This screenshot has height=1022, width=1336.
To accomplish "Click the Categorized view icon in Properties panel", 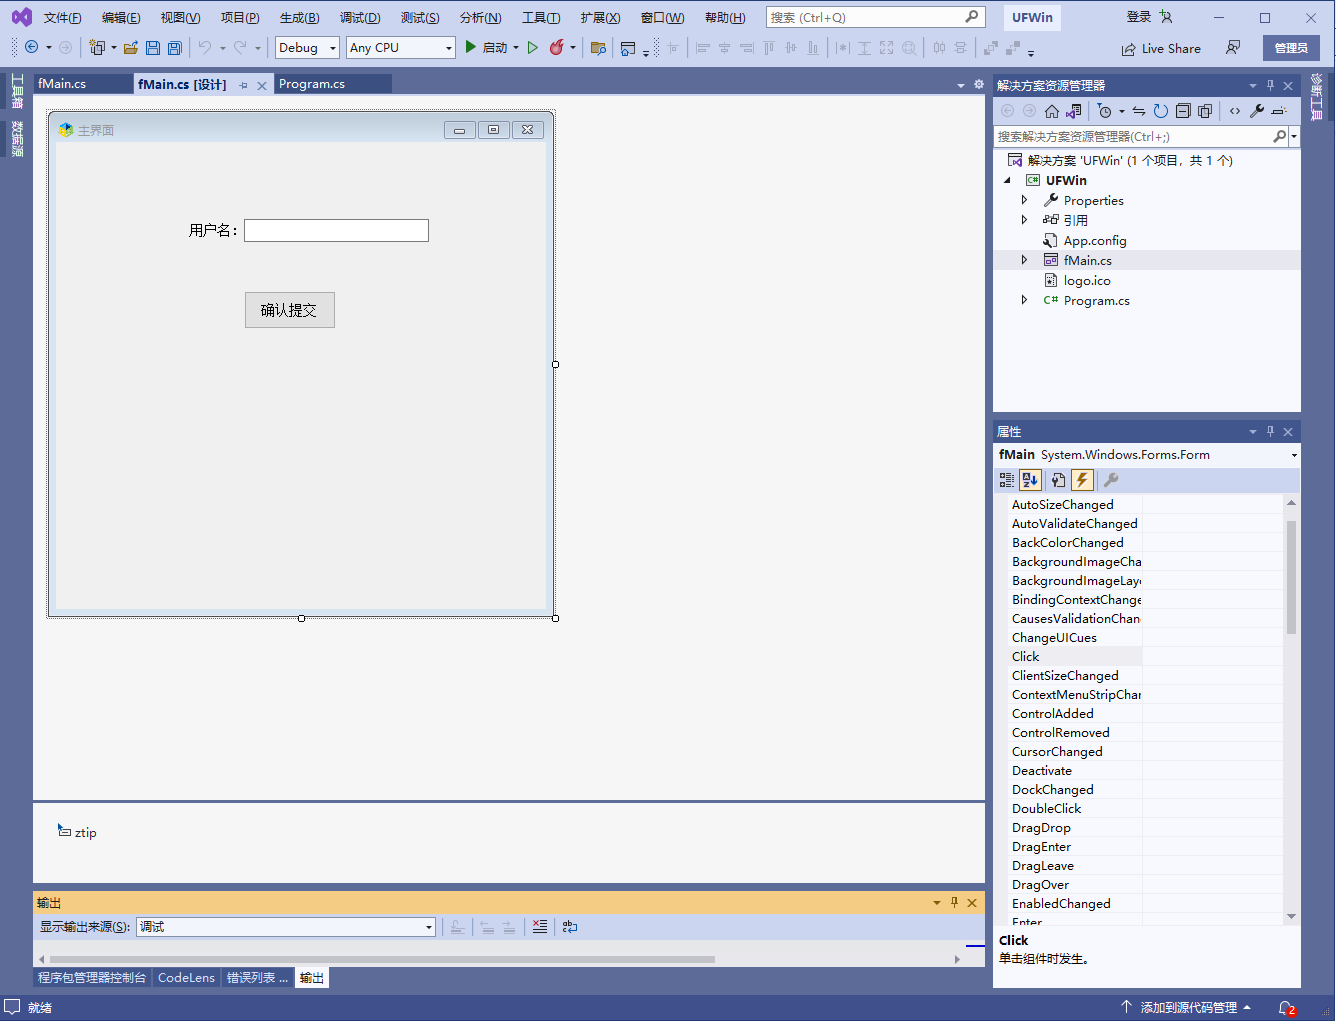I will pyautogui.click(x=1007, y=480).
